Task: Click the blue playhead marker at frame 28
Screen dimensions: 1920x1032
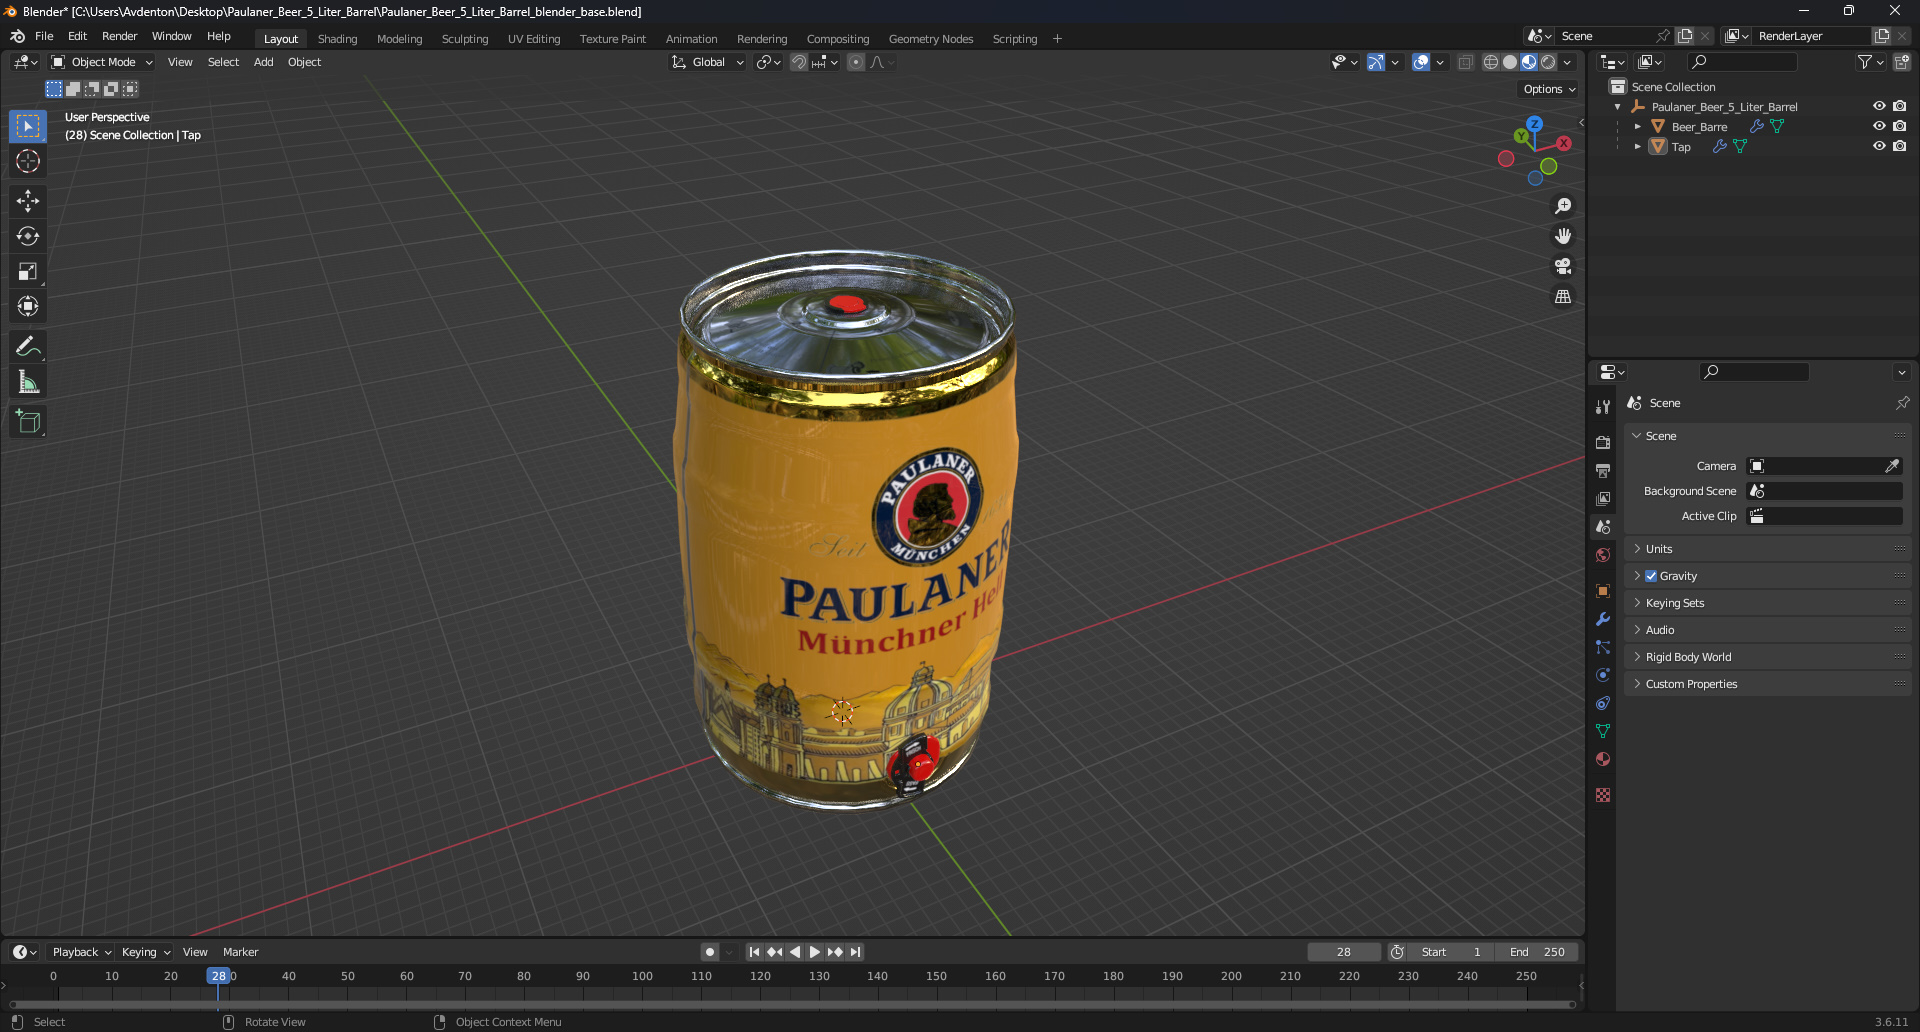Action: coord(218,976)
